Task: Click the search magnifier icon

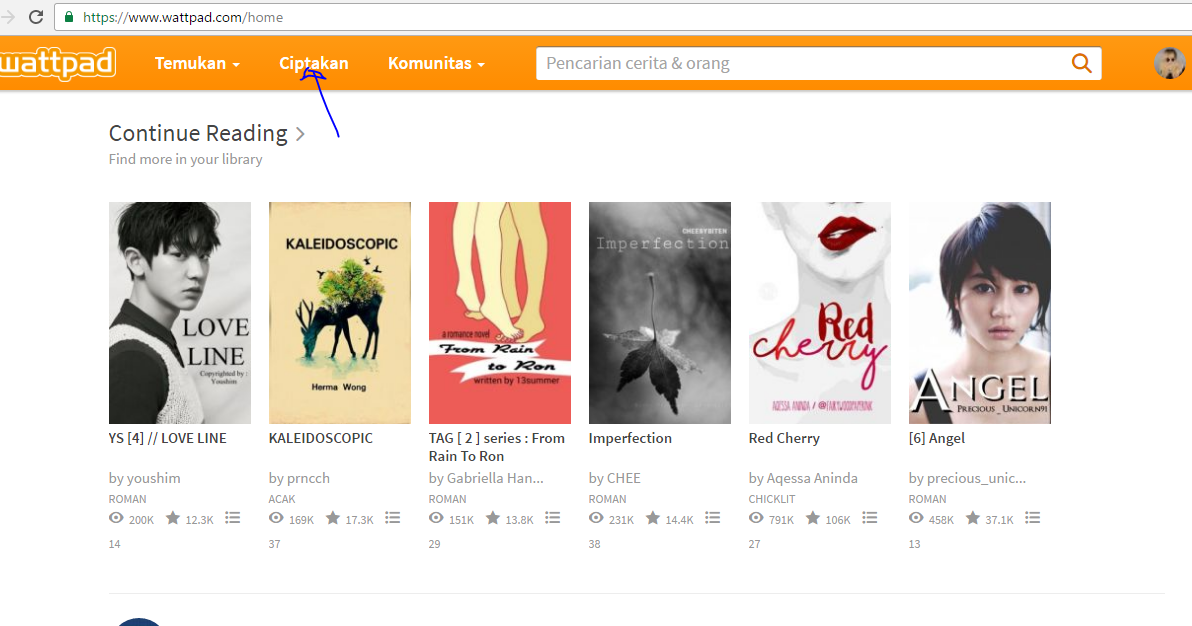Action: click(x=1081, y=62)
